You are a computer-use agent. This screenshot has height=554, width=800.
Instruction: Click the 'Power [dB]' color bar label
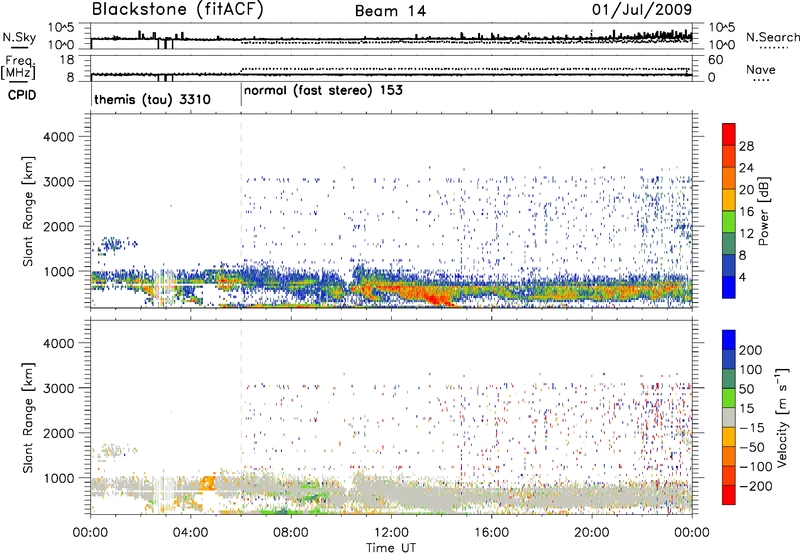pyautogui.click(x=764, y=211)
